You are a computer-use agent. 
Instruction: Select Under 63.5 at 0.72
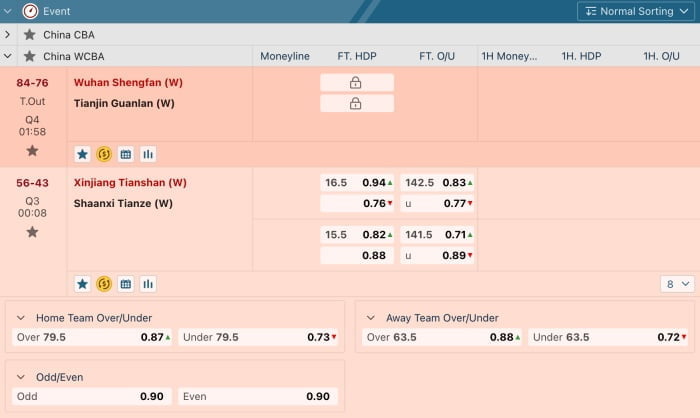(x=608, y=337)
